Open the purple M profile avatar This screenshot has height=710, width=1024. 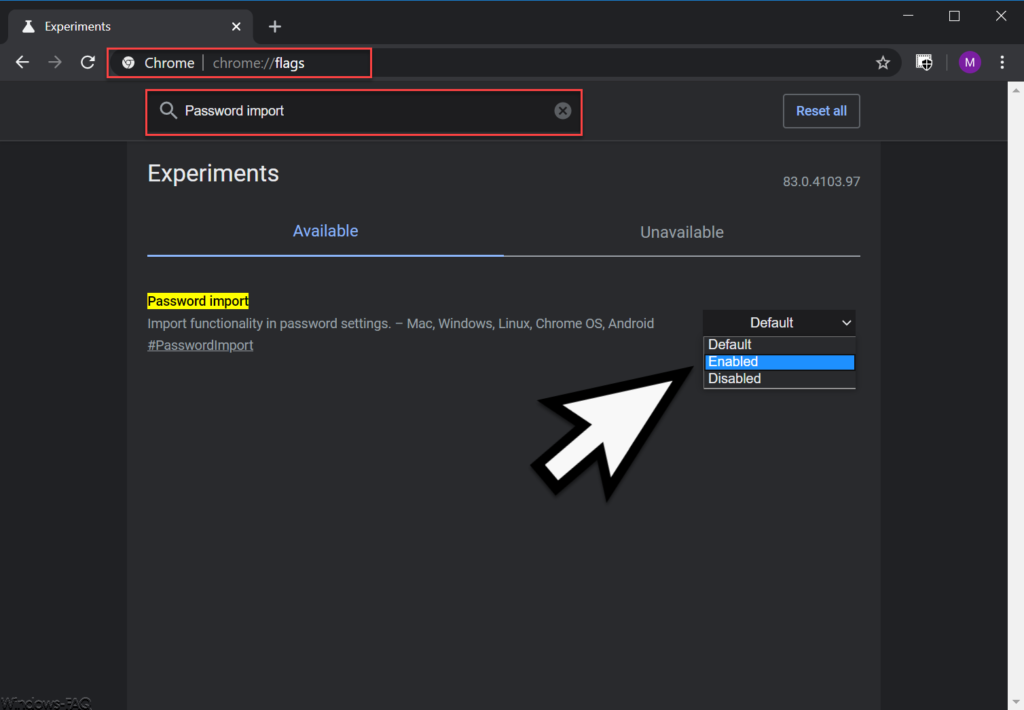point(970,63)
